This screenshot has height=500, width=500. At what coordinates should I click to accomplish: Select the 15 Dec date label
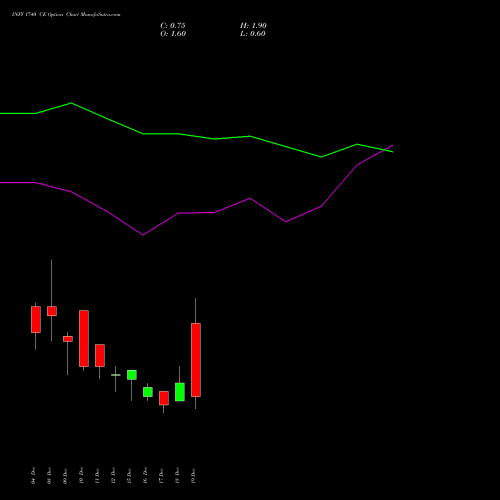[x=129, y=476]
